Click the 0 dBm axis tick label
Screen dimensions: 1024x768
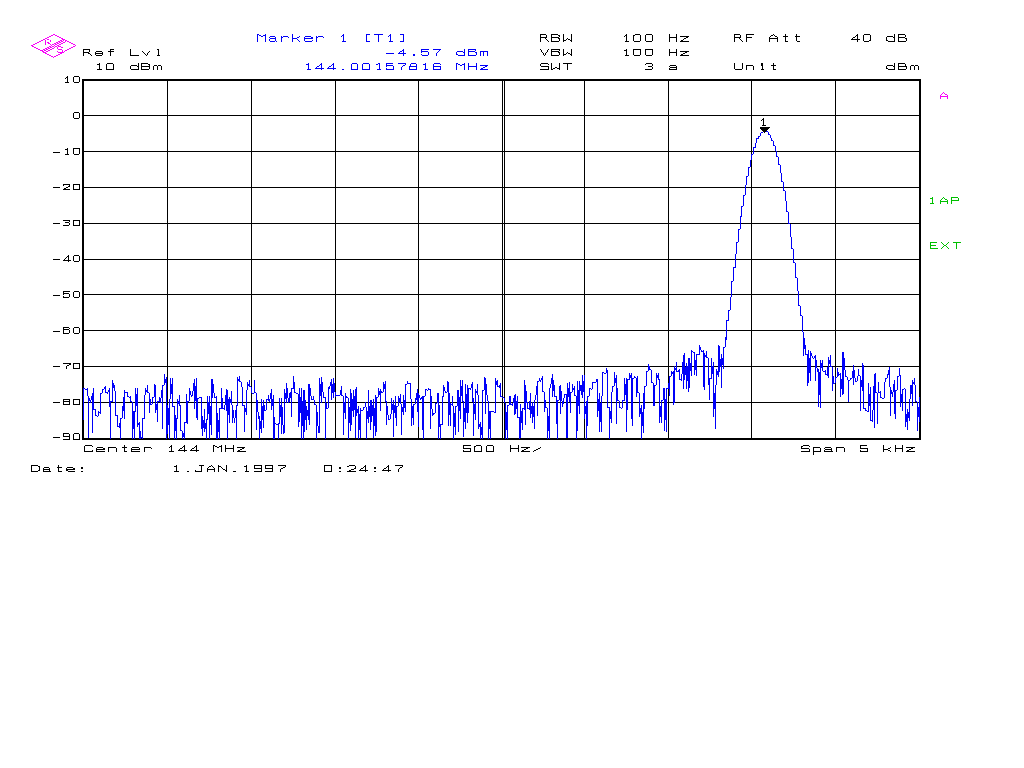tap(76, 116)
